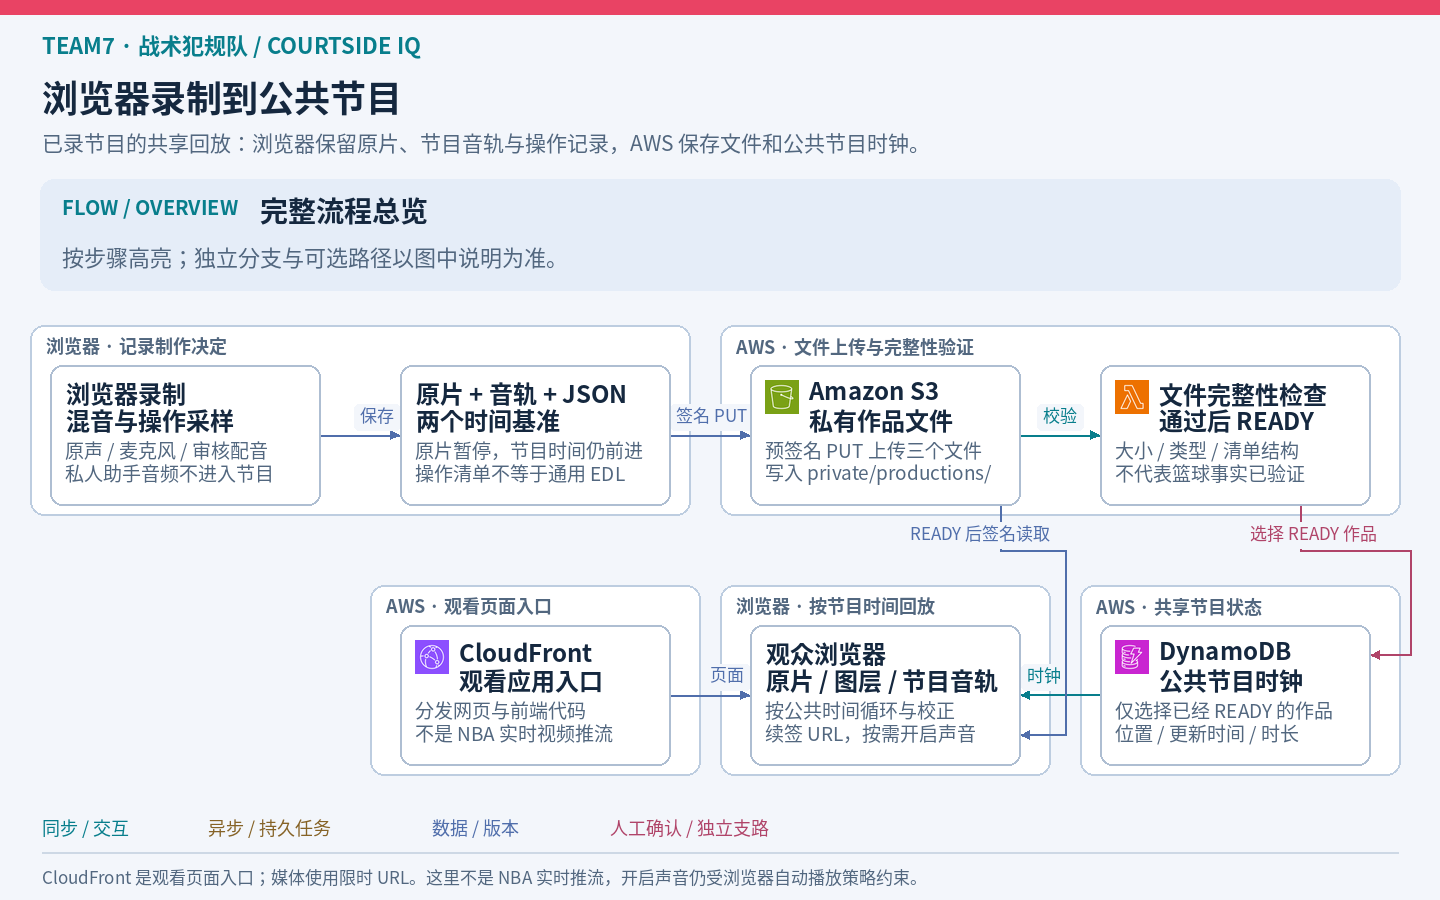The image size is (1440, 900).
Task: Select the 异步 / 持久任务 legend entry
Action: [x=269, y=828]
